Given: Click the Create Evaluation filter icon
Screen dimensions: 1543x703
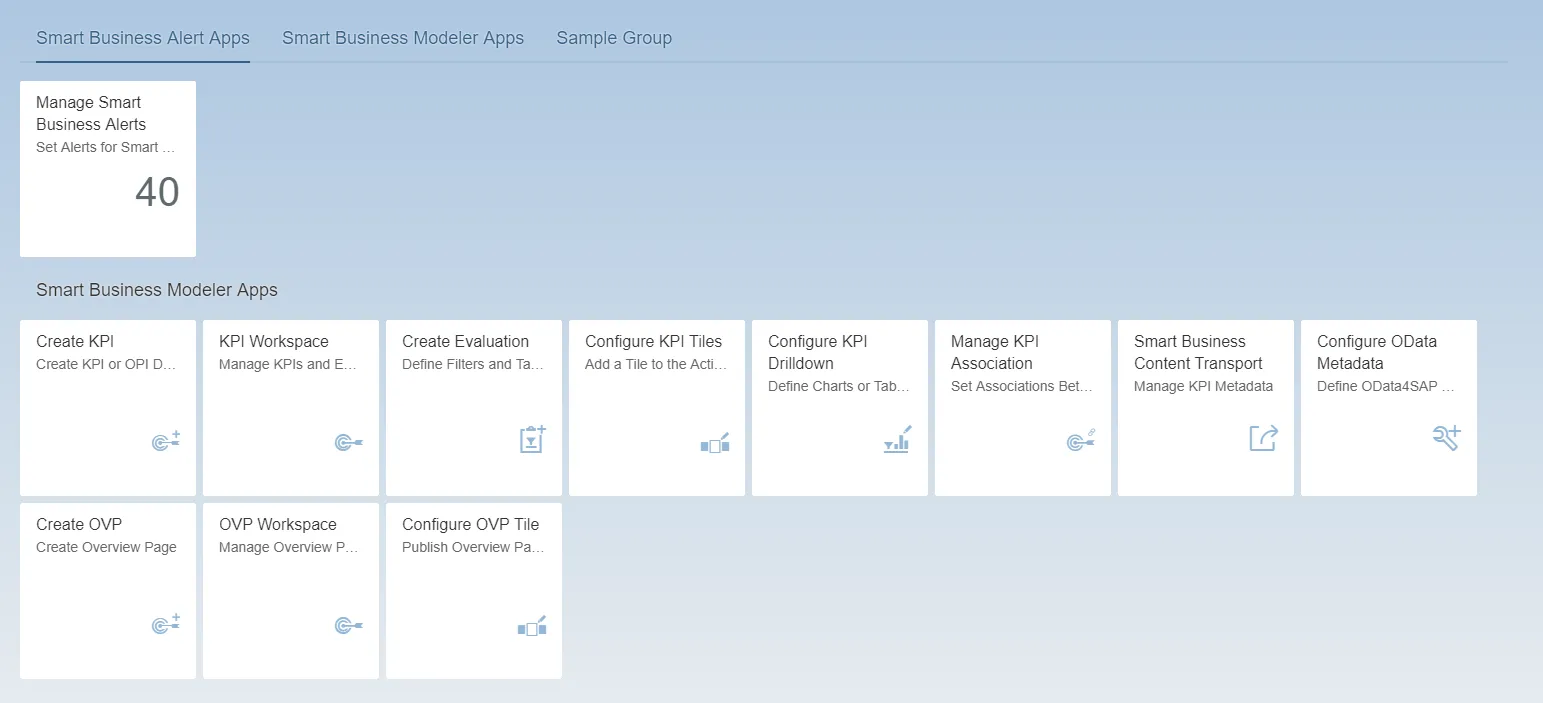Looking at the screenshot, I should pos(531,440).
